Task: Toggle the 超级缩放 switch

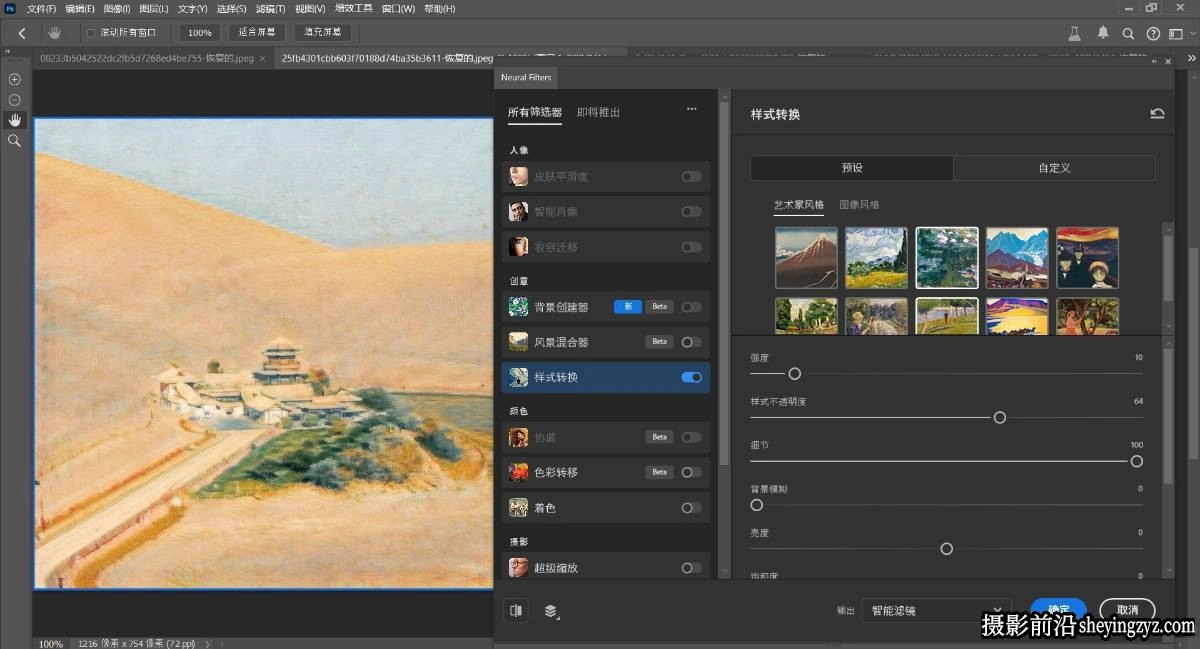Action: [691, 568]
